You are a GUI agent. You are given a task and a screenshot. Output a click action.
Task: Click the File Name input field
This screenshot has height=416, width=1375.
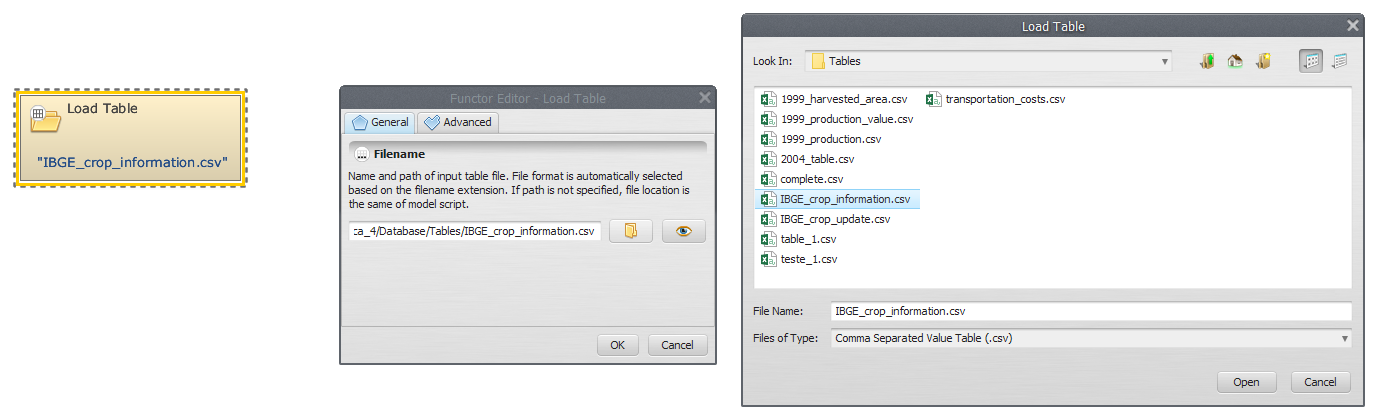pos(1090,311)
